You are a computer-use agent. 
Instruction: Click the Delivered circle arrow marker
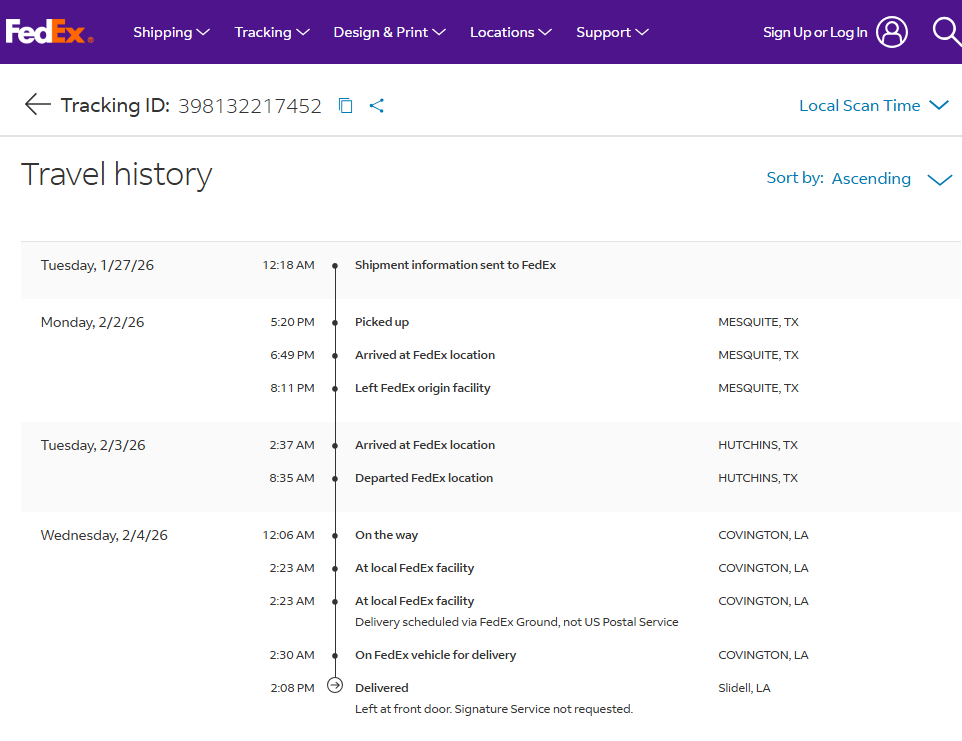[335, 685]
